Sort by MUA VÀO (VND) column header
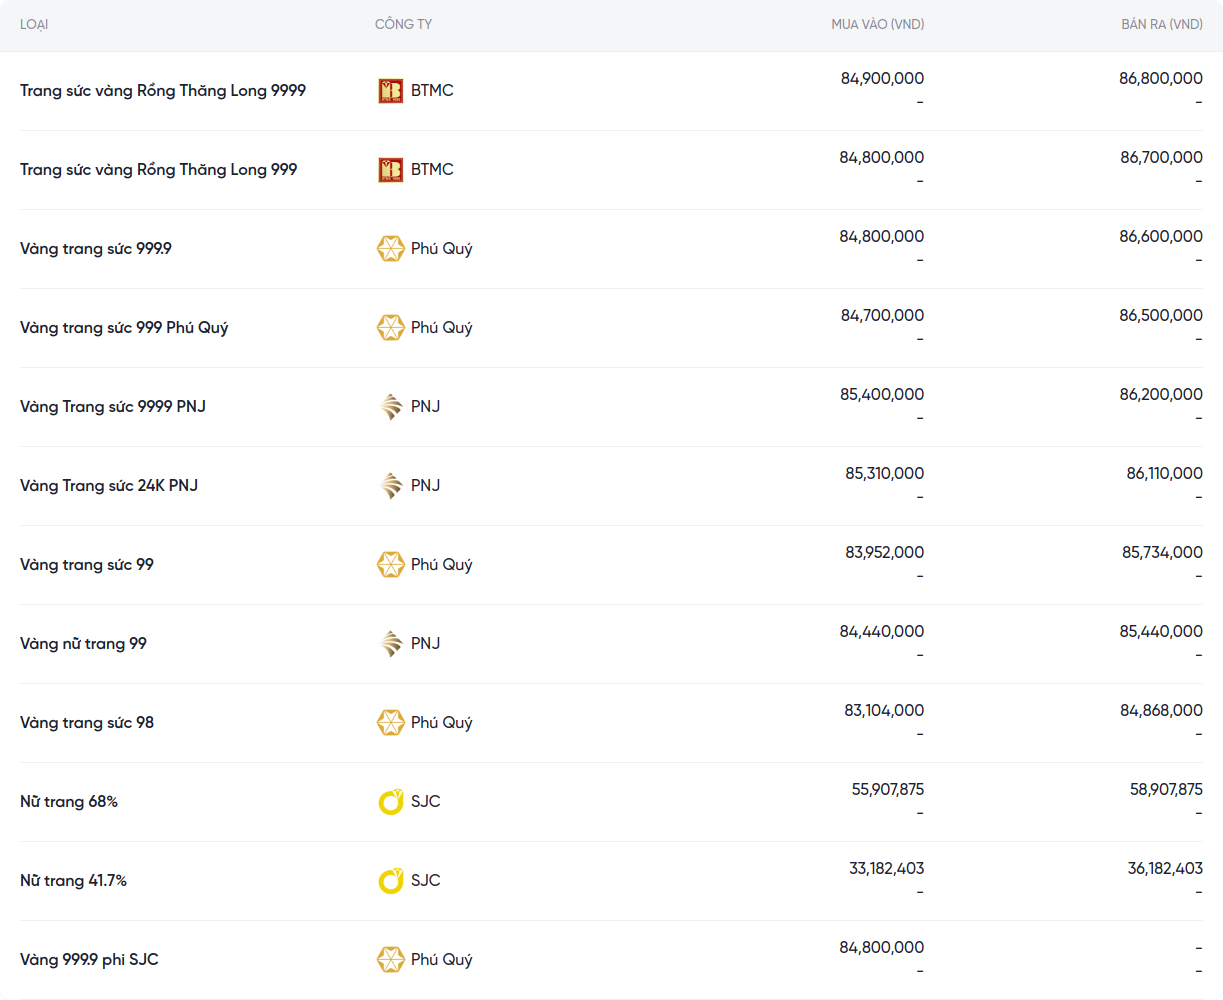The width and height of the screenshot is (1223, 1000). (877, 24)
